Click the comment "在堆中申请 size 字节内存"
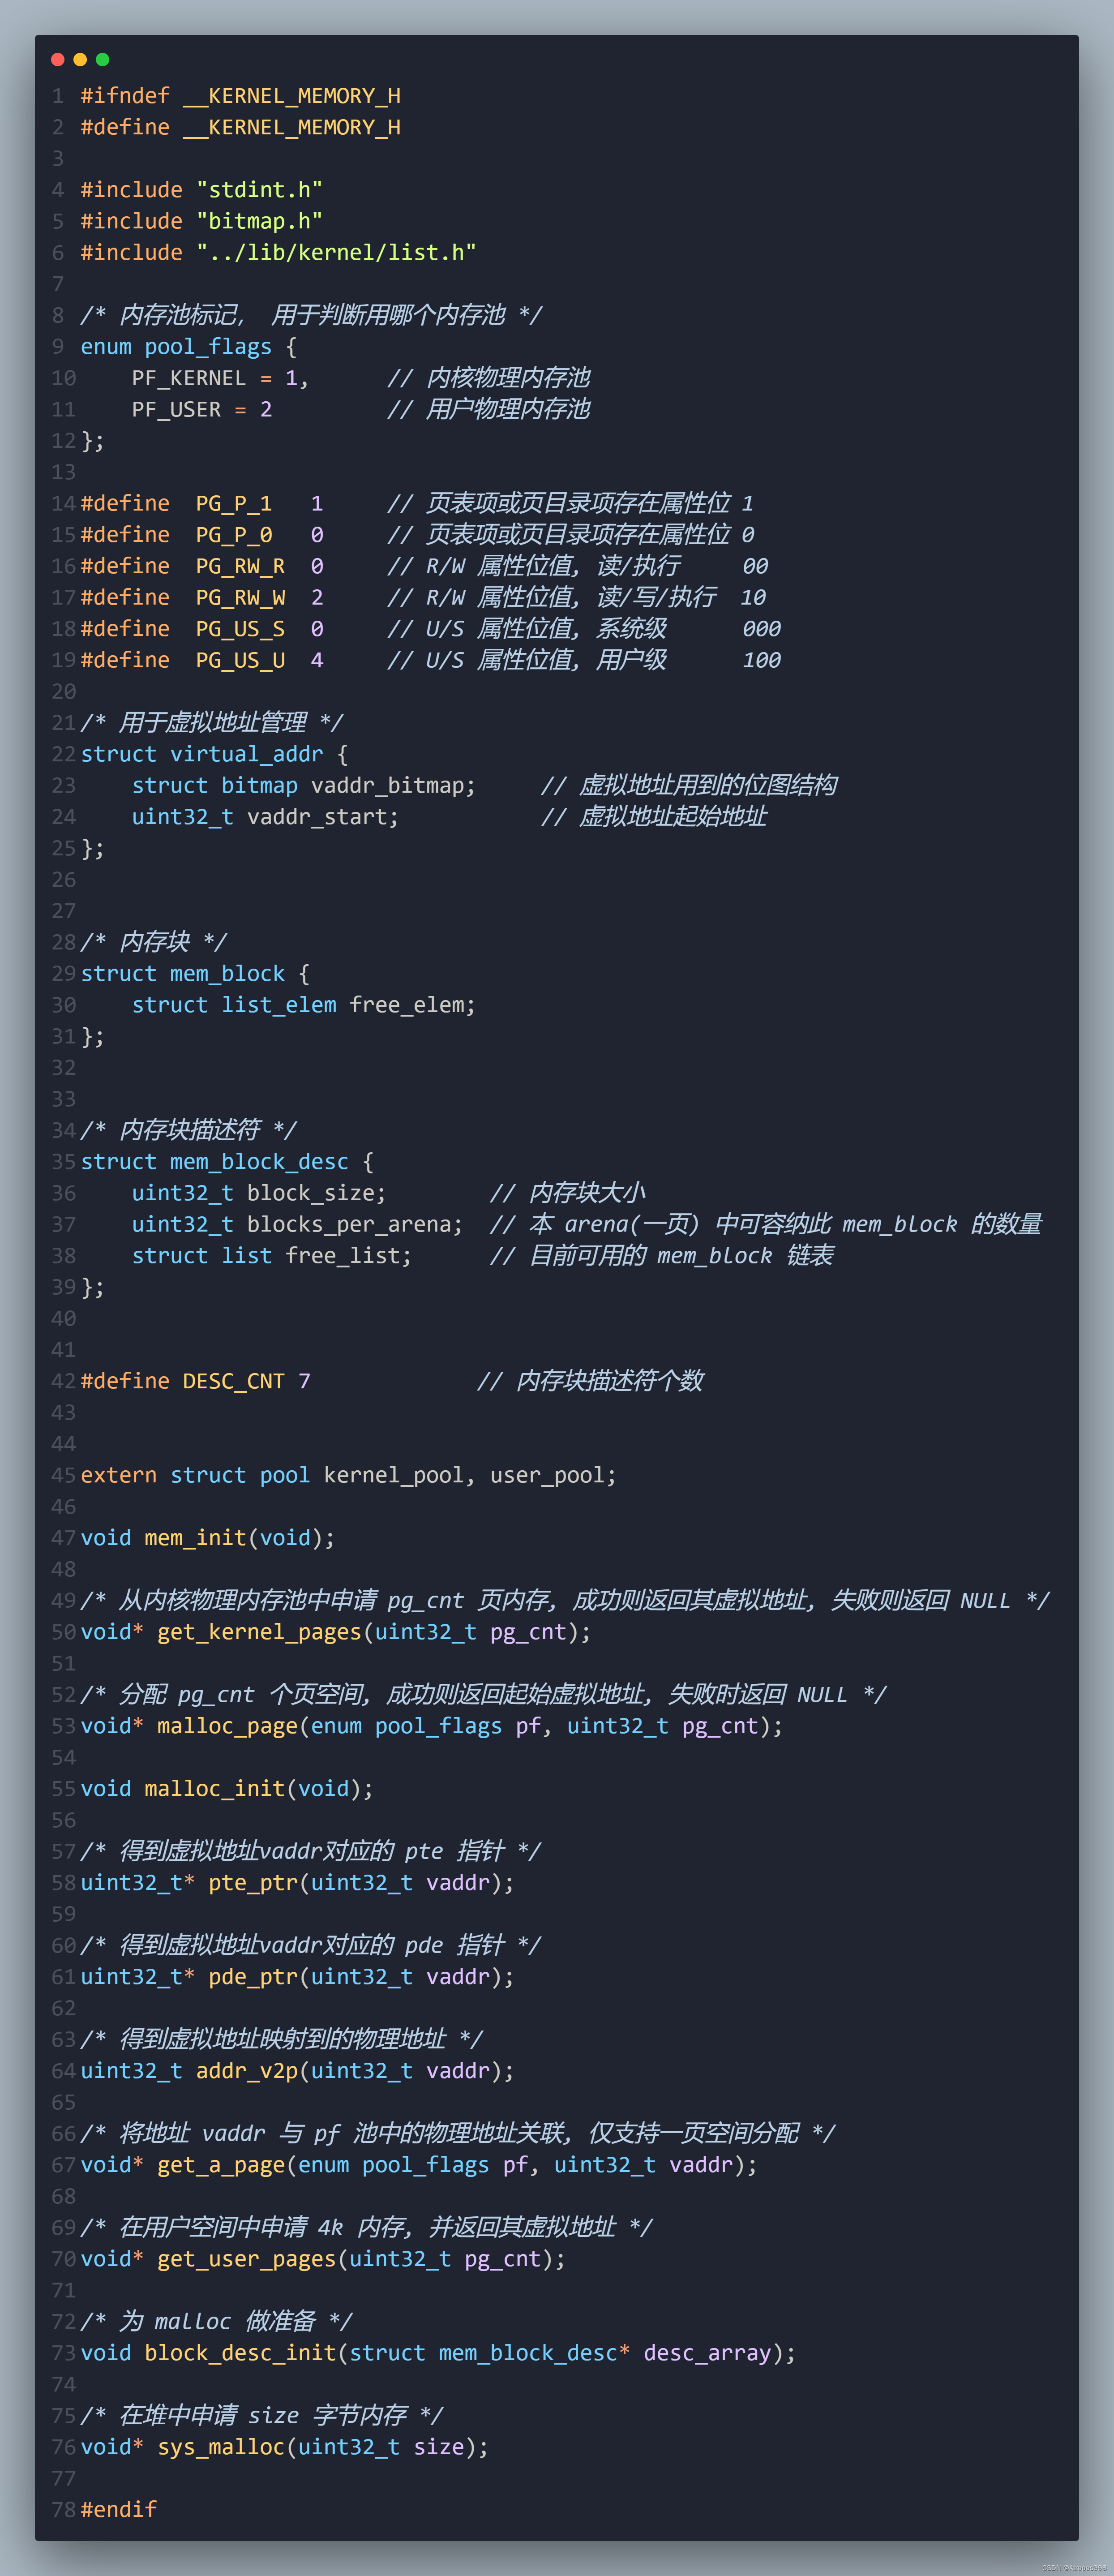 [x=263, y=2416]
